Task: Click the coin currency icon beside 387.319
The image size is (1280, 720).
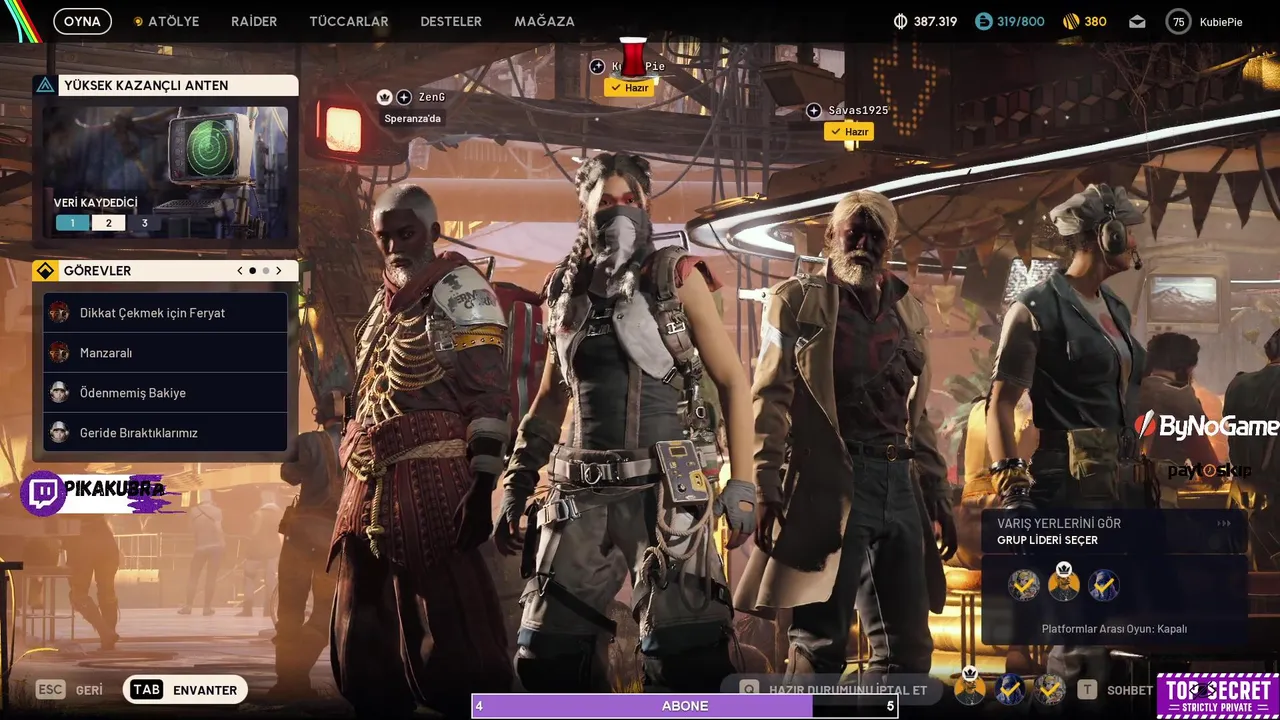Action: [900, 21]
